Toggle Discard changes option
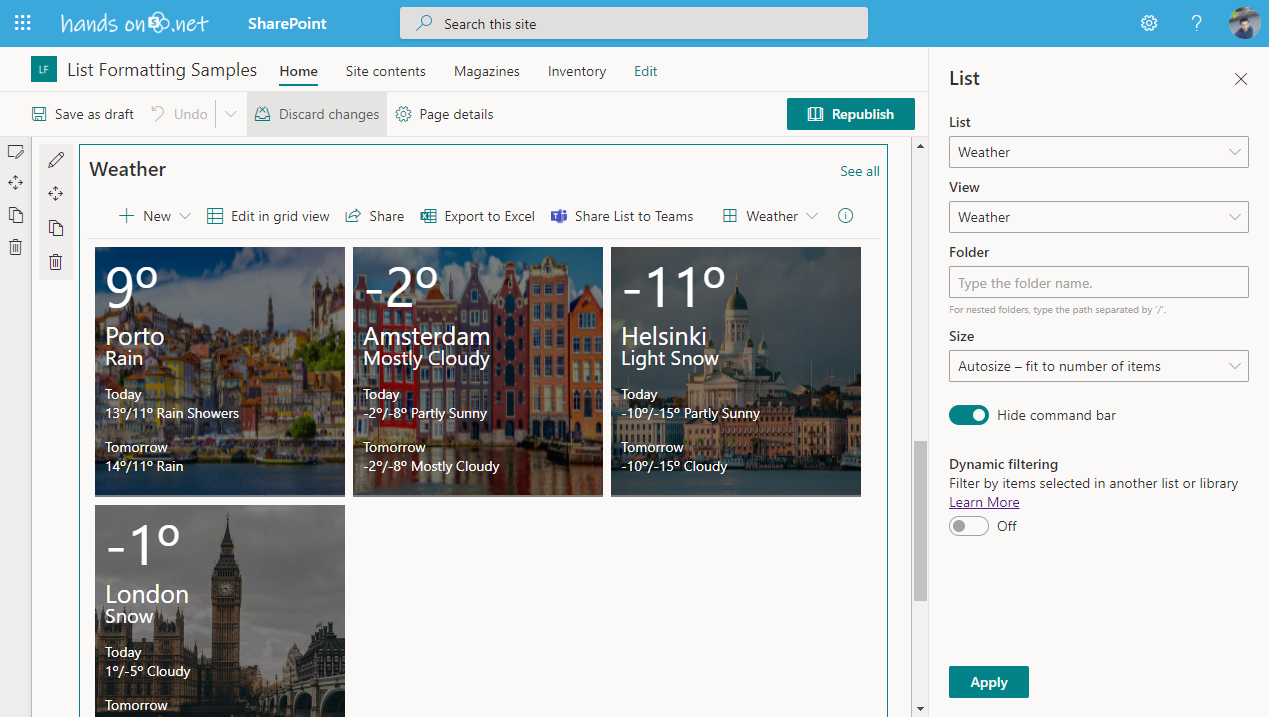The width and height of the screenshot is (1269, 717). (316, 114)
